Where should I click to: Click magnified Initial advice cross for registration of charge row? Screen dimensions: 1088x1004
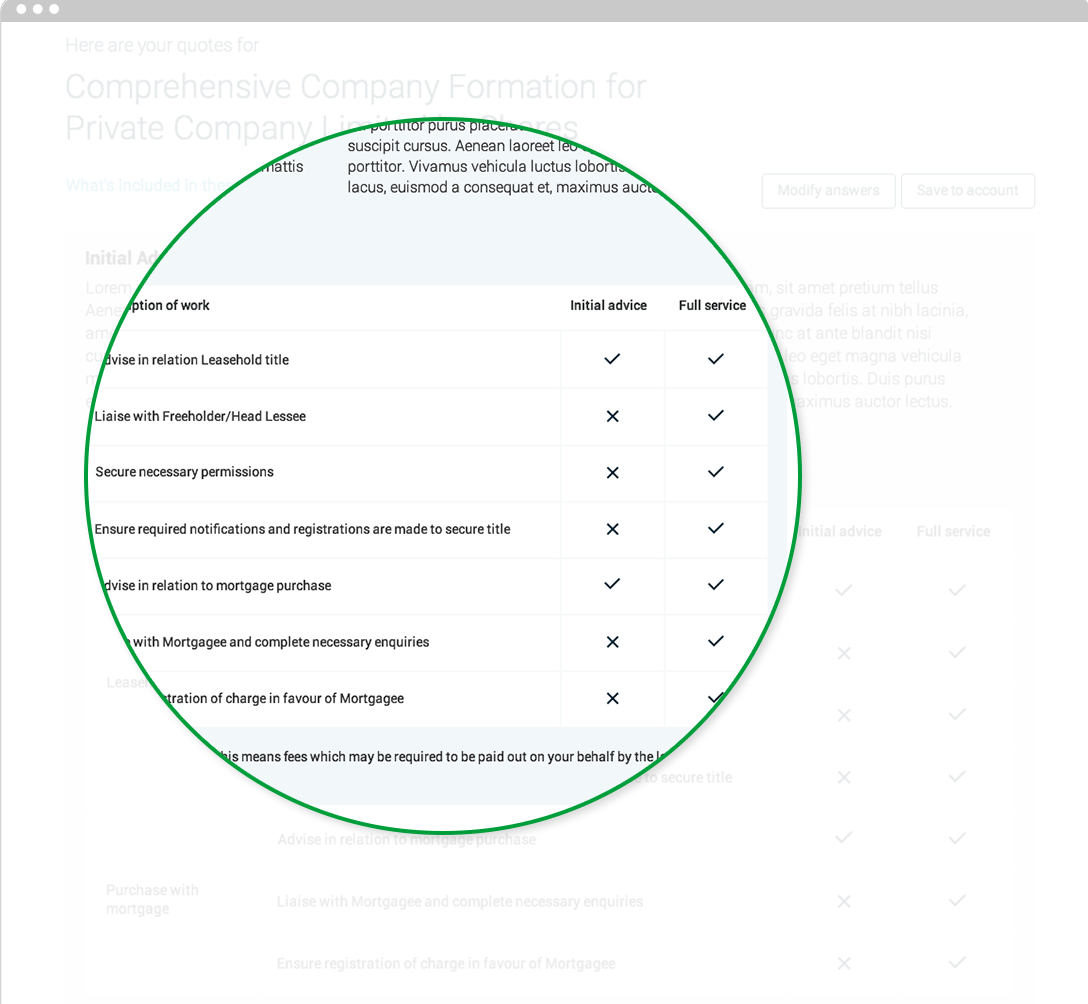[x=612, y=698]
